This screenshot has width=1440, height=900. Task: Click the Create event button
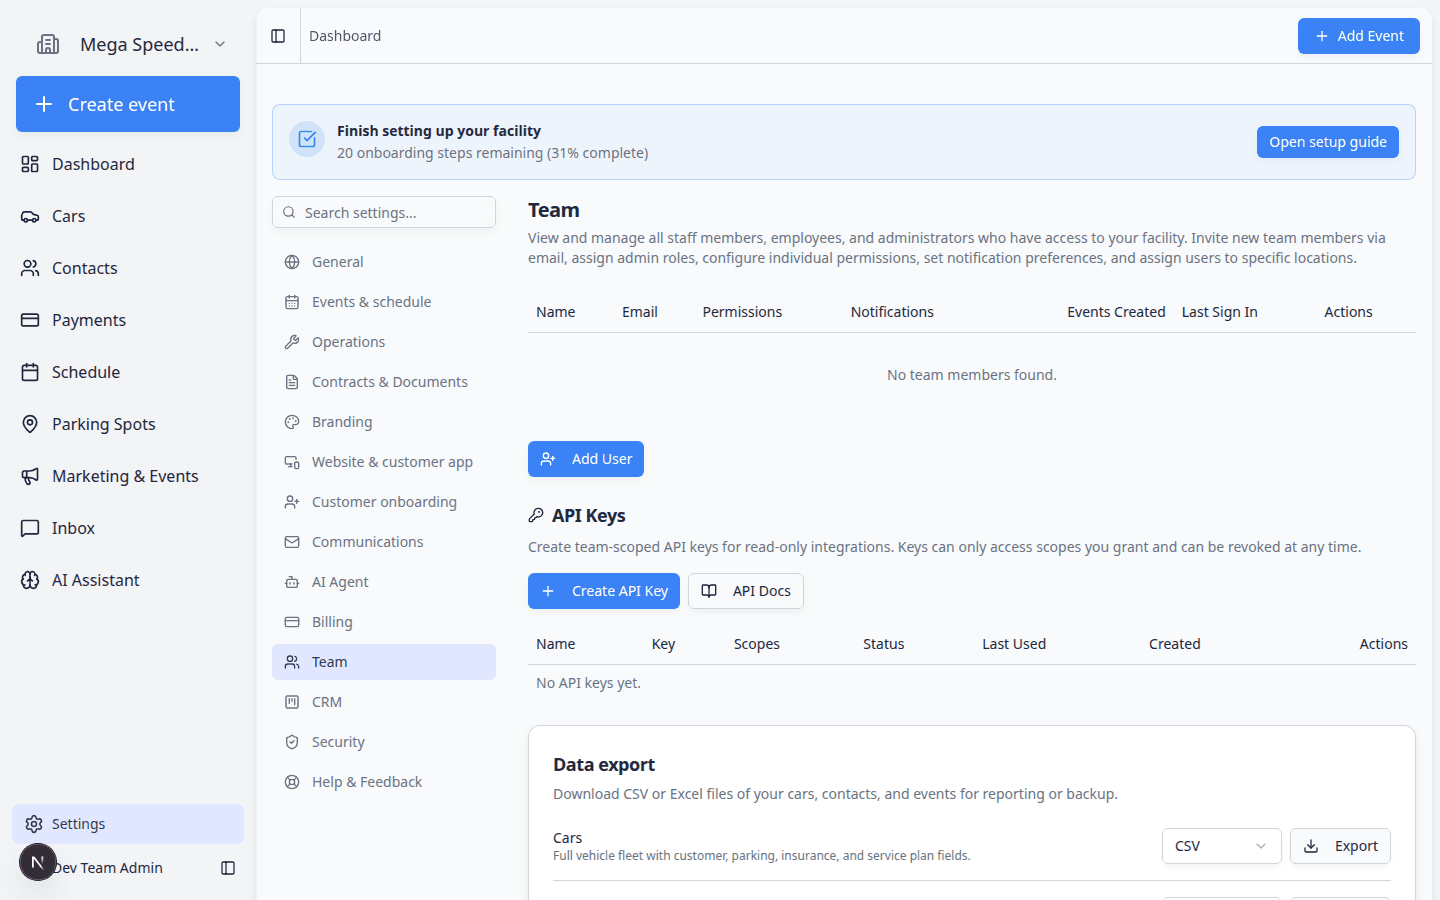tap(128, 104)
